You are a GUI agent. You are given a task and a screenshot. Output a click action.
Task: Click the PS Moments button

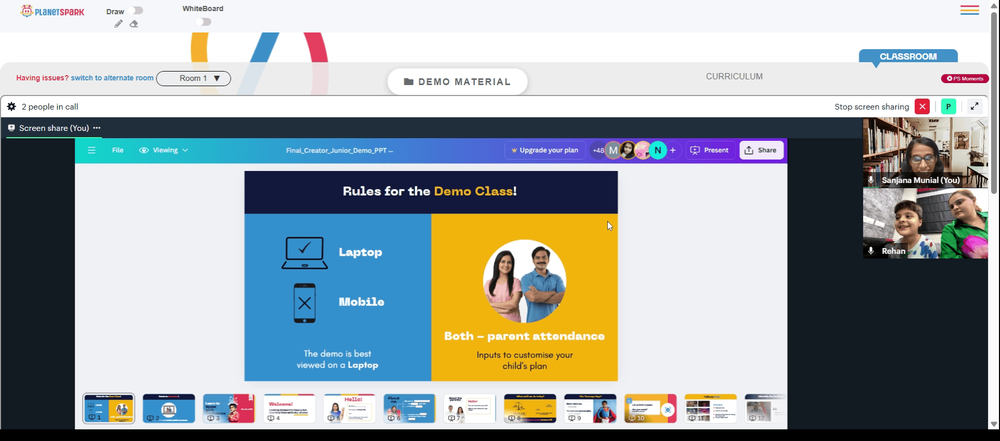(965, 78)
